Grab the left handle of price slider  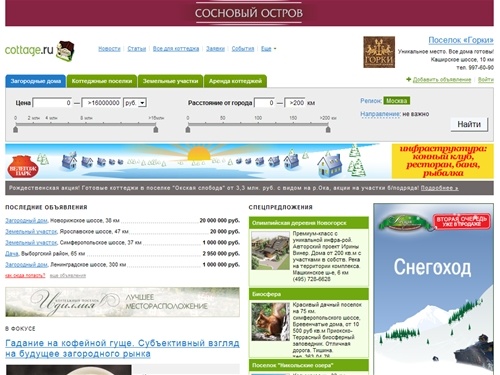pyautogui.click(x=15, y=129)
